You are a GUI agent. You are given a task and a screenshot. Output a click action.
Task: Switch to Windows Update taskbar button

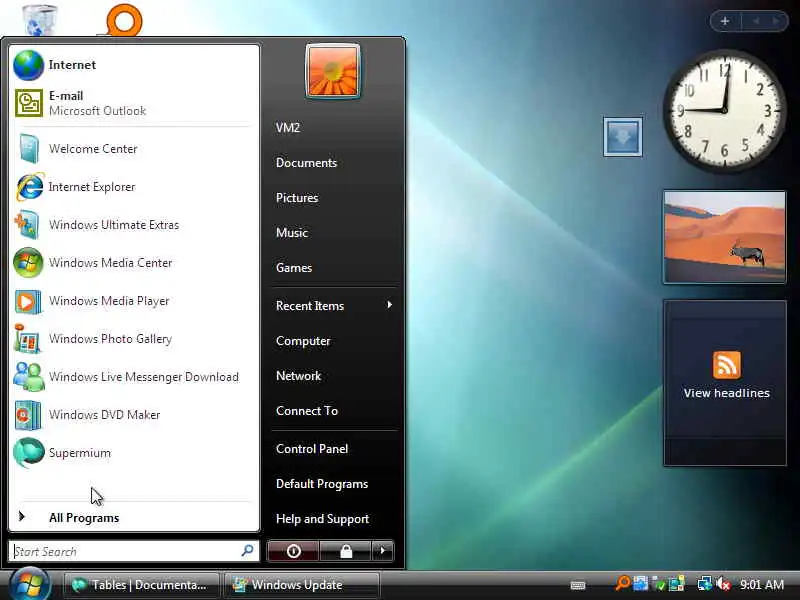302,585
